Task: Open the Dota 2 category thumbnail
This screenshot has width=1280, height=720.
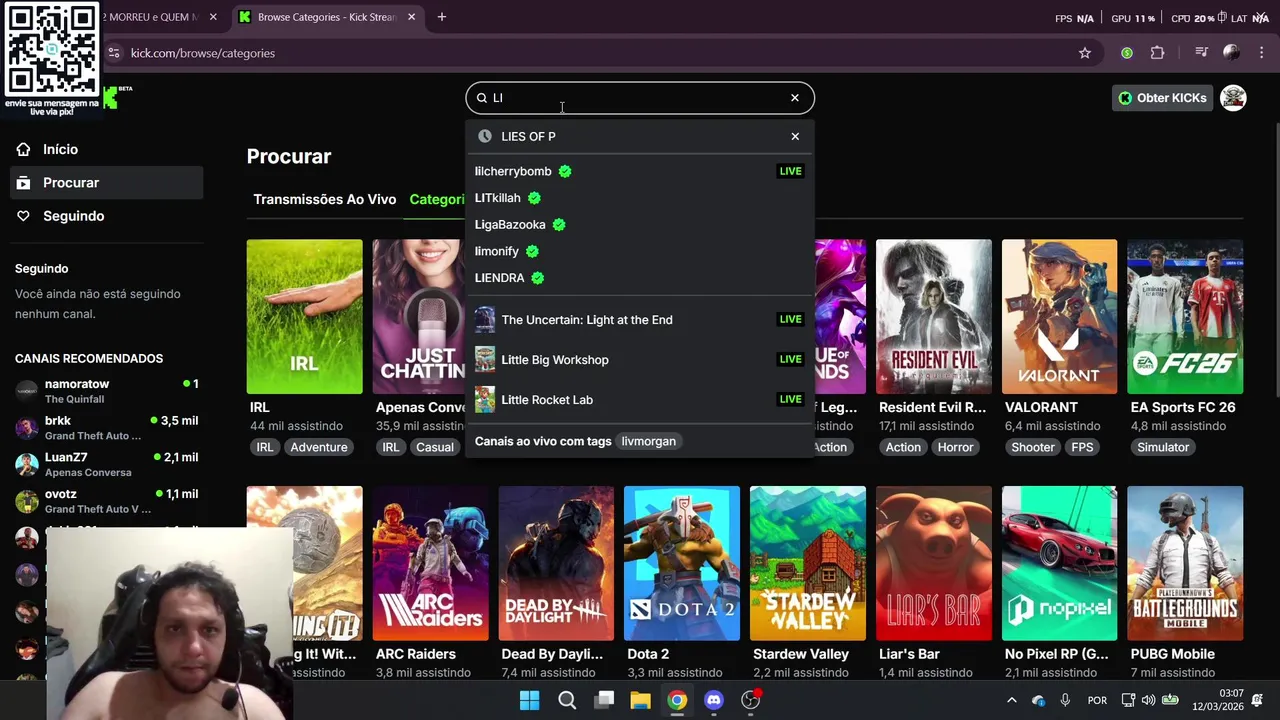Action: point(682,563)
